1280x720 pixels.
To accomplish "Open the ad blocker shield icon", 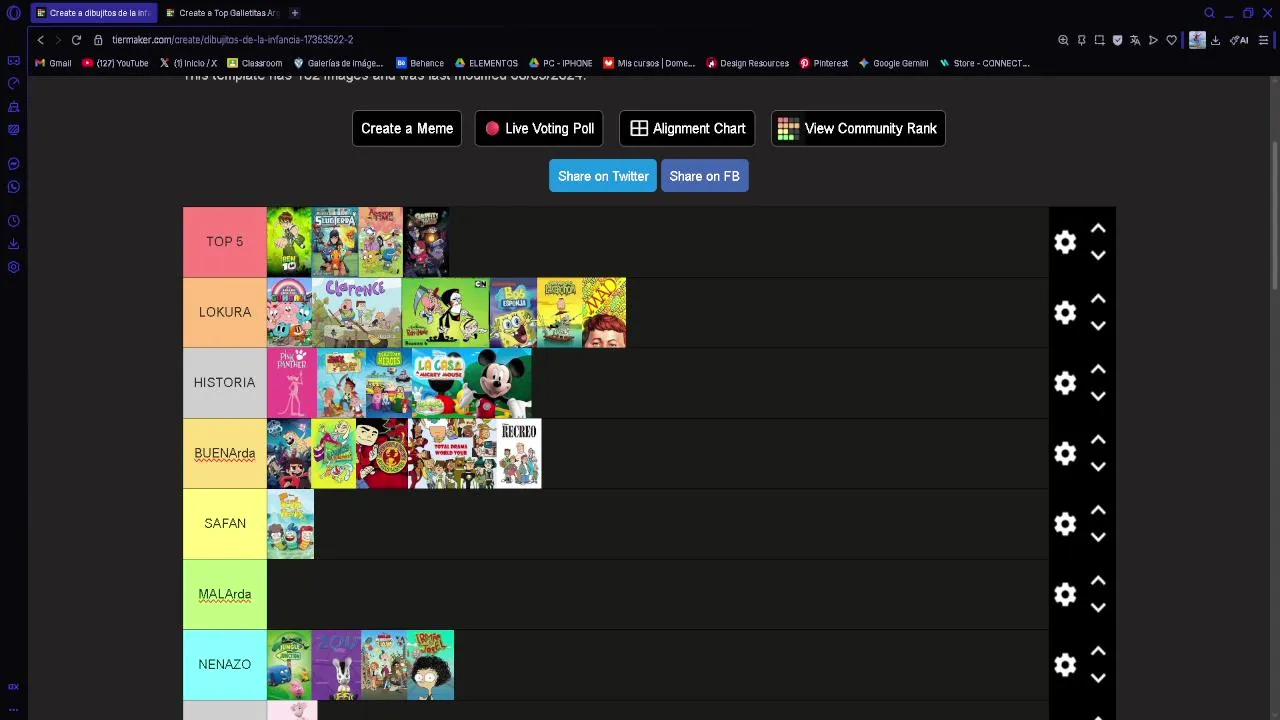I will coord(1117,40).
